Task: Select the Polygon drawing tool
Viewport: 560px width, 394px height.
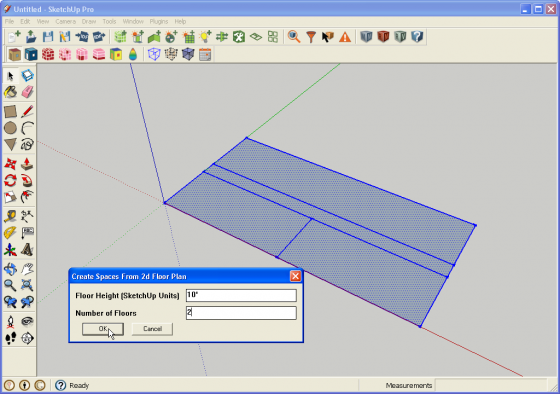Action: click(10, 145)
